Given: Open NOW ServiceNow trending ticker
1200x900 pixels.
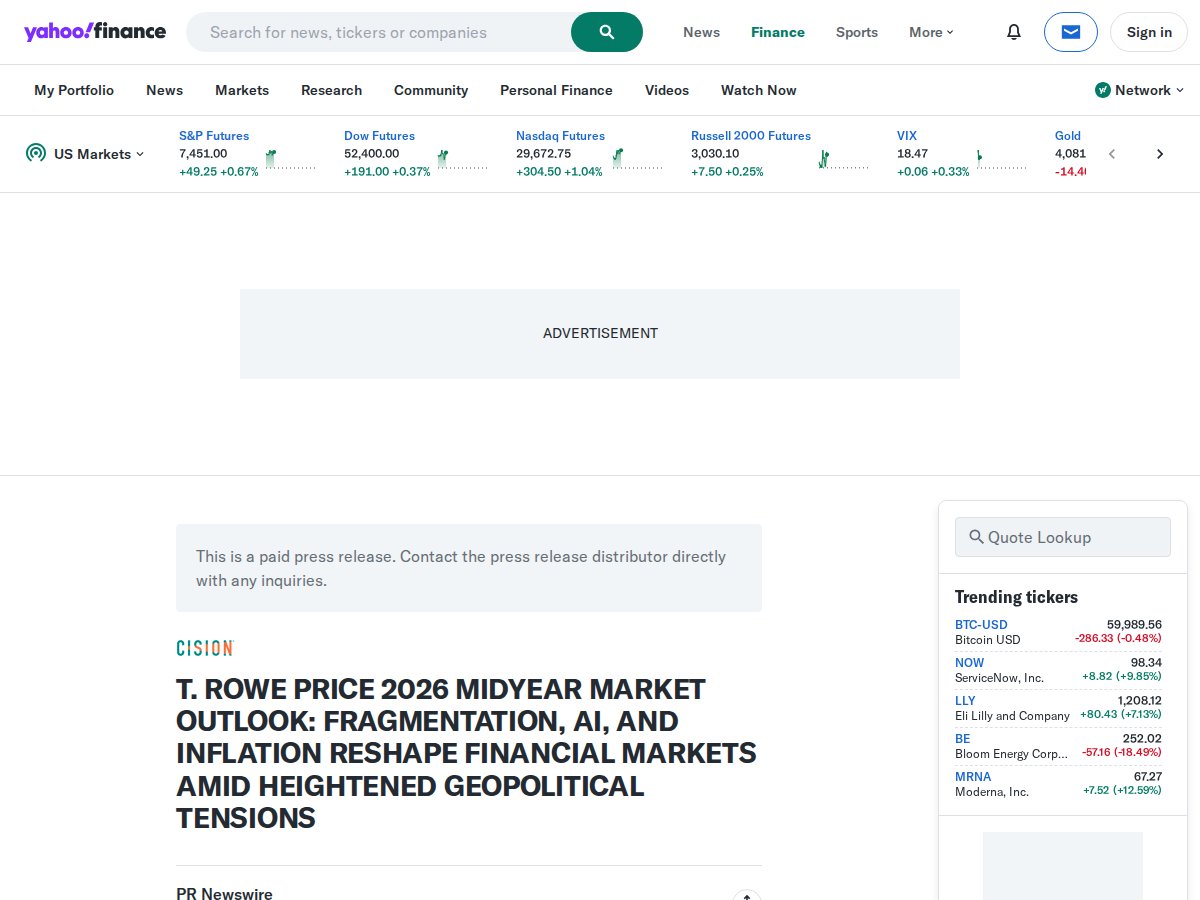Looking at the screenshot, I should [969, 663].
